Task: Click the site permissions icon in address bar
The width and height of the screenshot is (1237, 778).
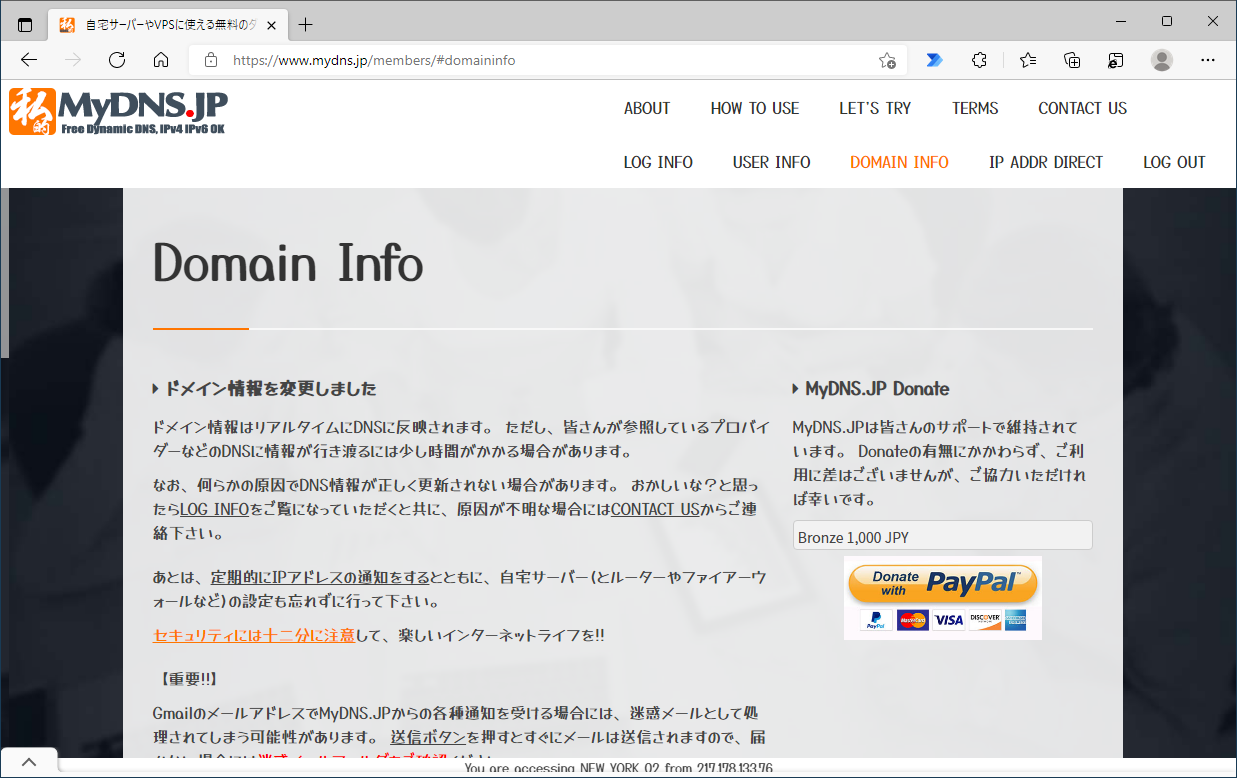Action: click(210, 60)
